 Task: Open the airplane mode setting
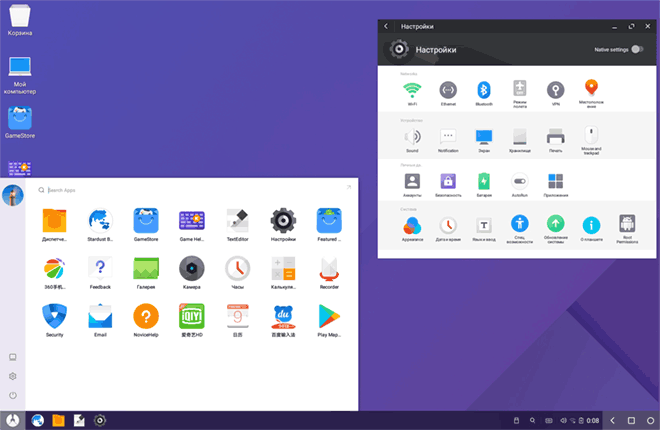point(520,94)
